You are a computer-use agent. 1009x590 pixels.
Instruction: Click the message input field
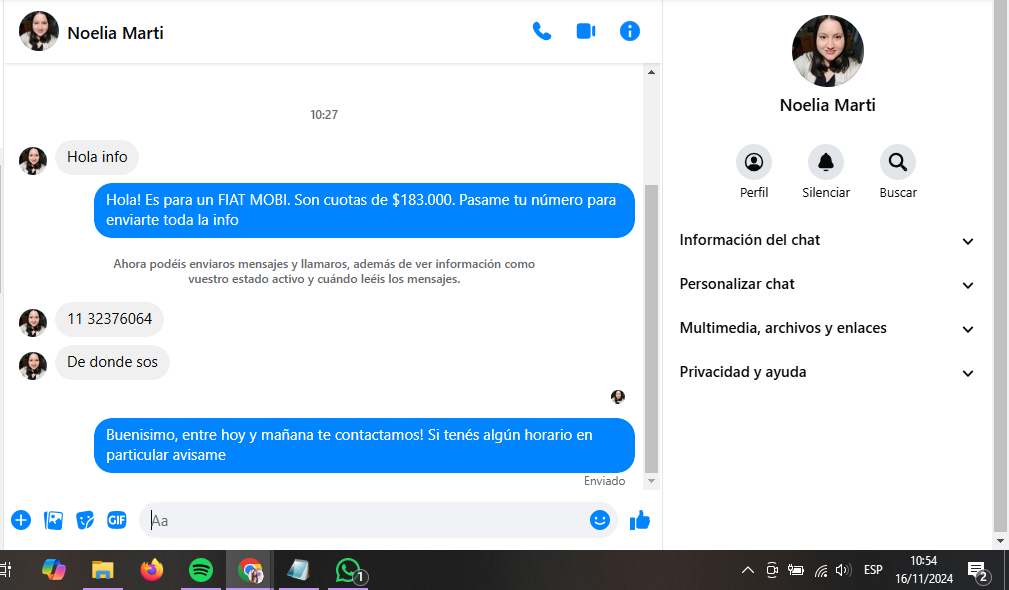tap(365, 520)
